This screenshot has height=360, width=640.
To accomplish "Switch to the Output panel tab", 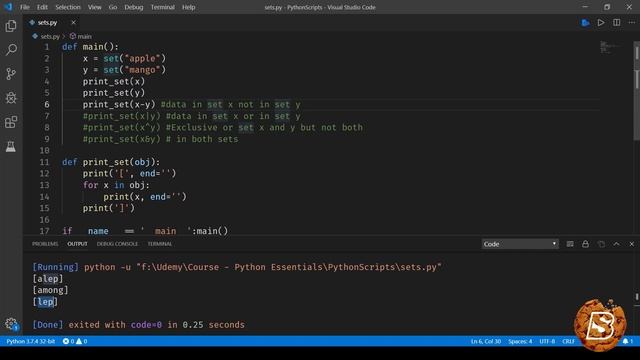I will [77, 244].
